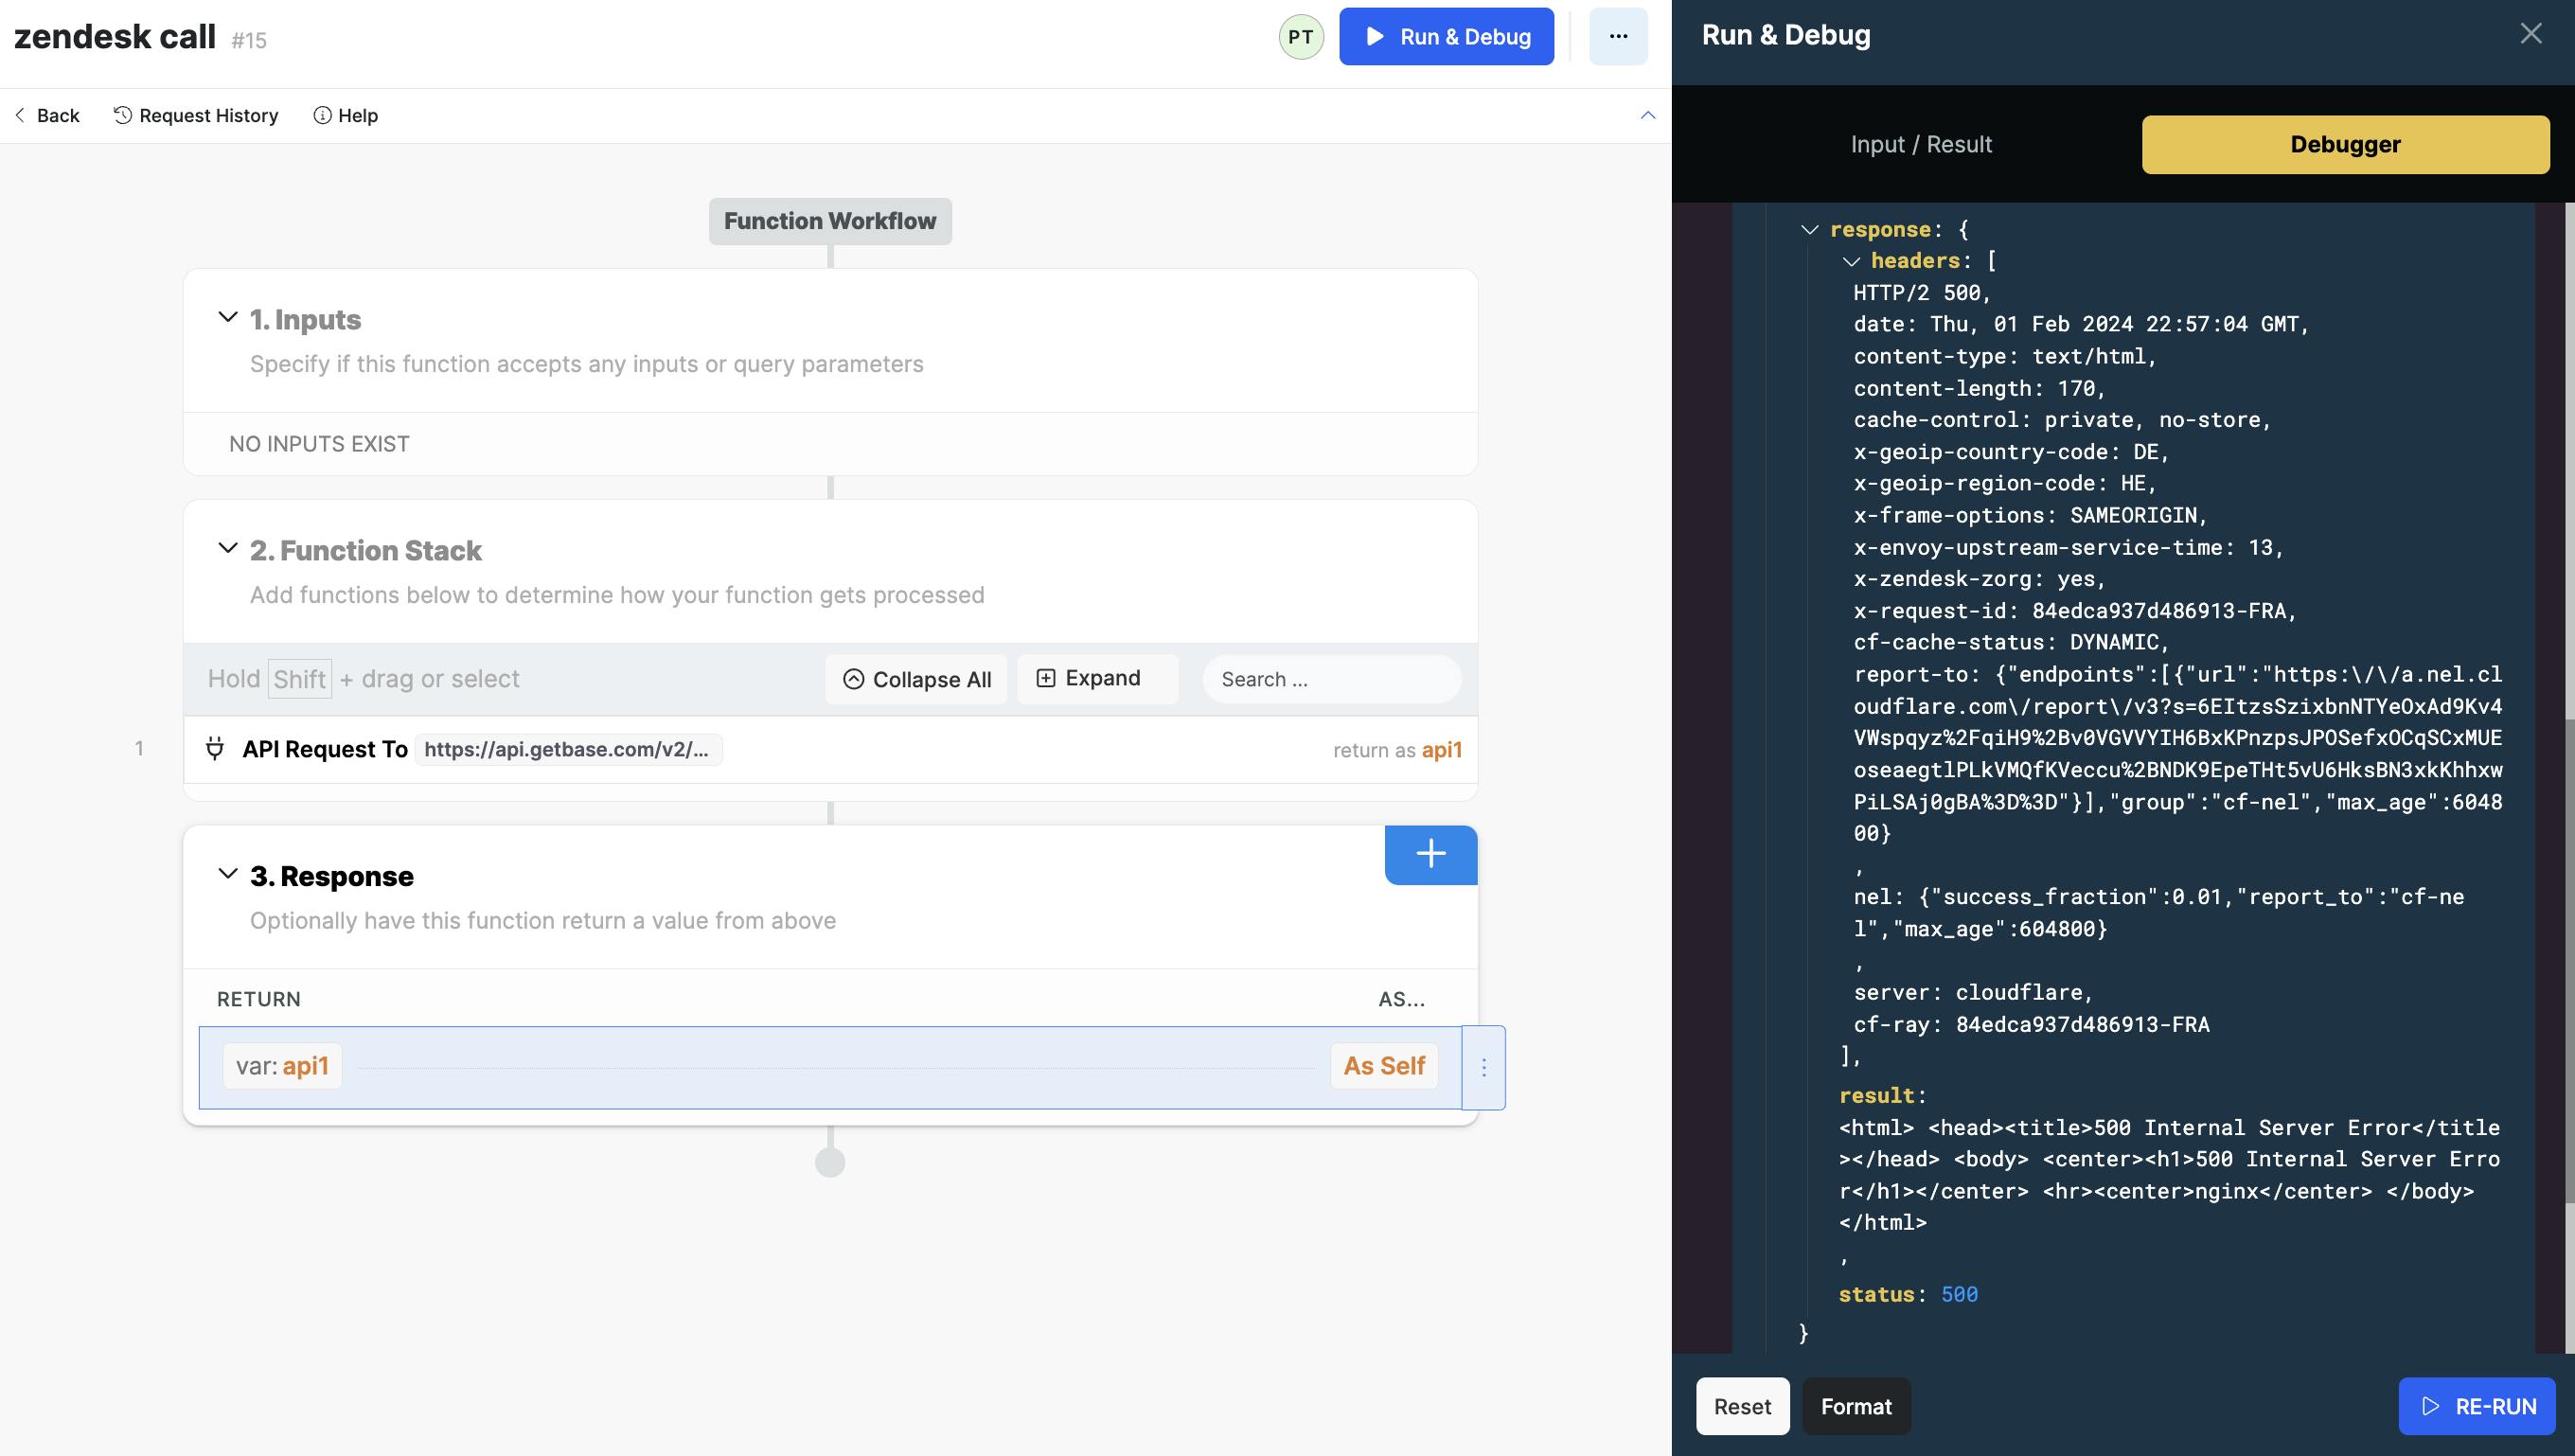Focus the function stack Search field
The height and width of the screenshot is (1456, 2575).
(x=1330, y=679)
